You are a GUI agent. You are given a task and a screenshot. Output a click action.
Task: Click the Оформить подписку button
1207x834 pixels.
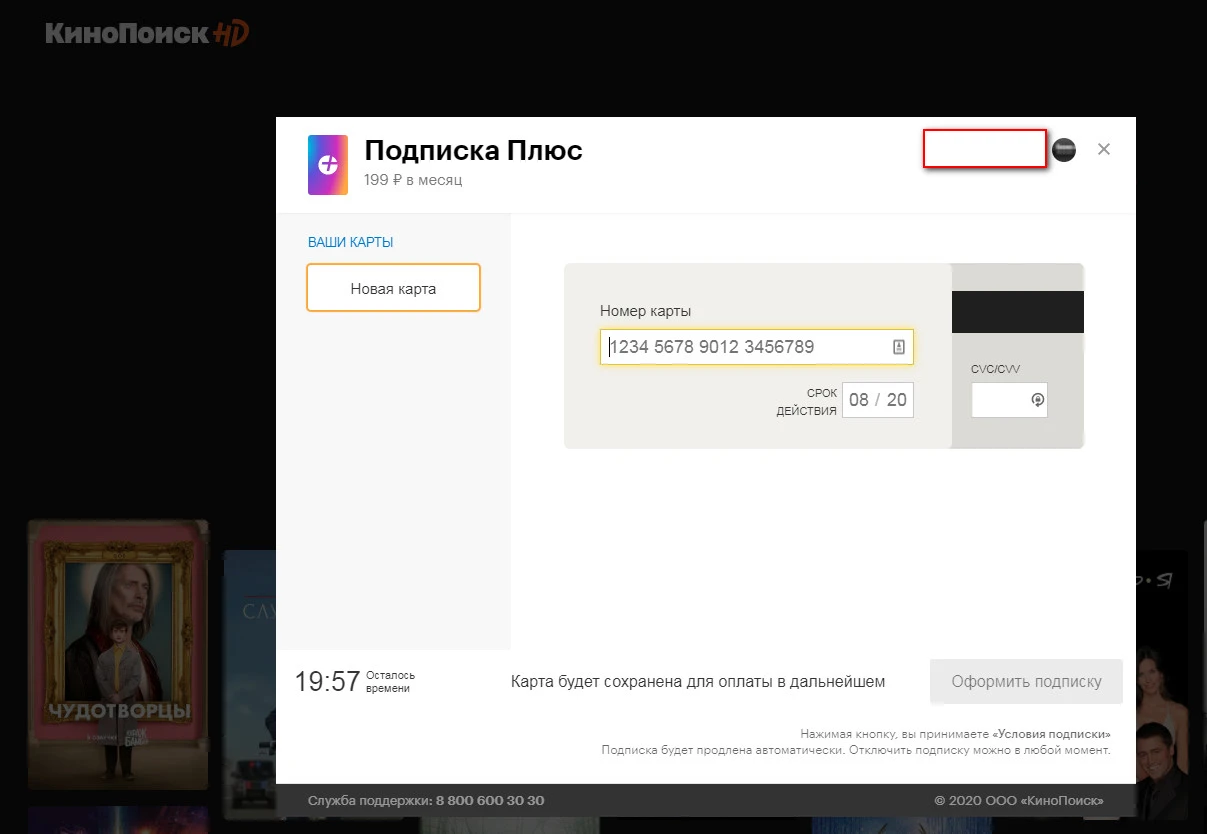[x=1026, y=682]
